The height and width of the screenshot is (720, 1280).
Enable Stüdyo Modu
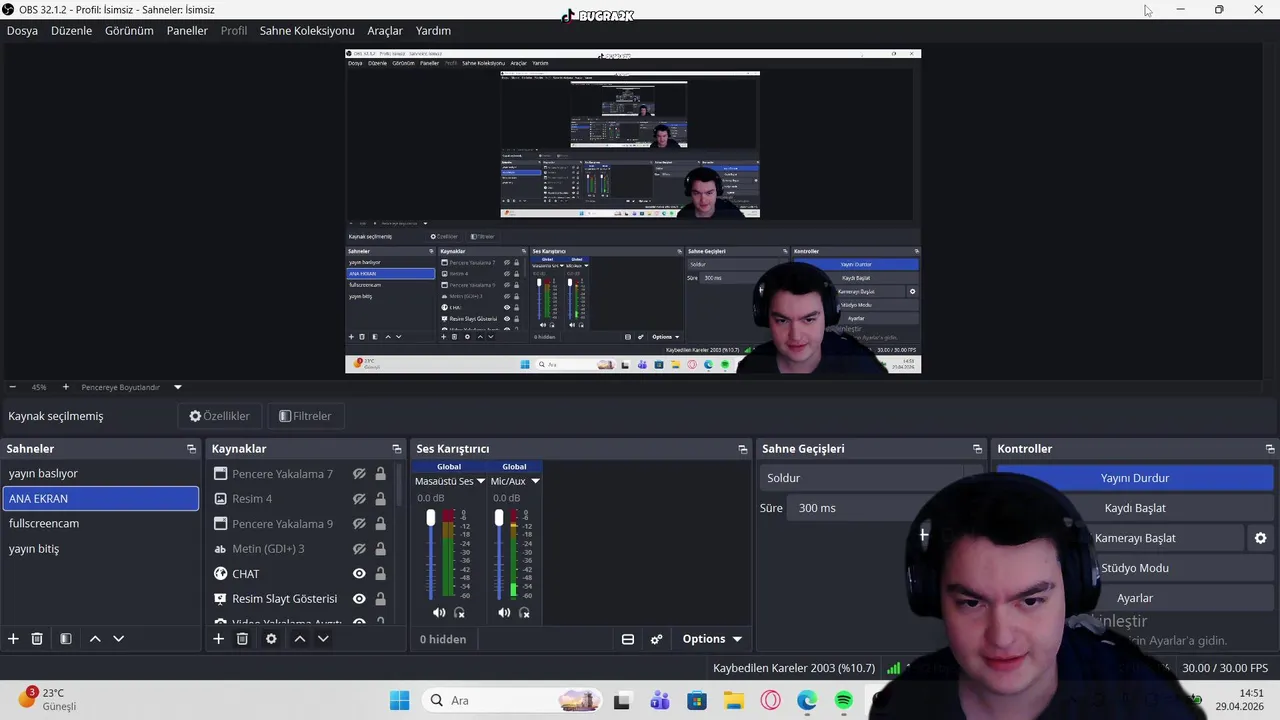tap(1135, 568)
